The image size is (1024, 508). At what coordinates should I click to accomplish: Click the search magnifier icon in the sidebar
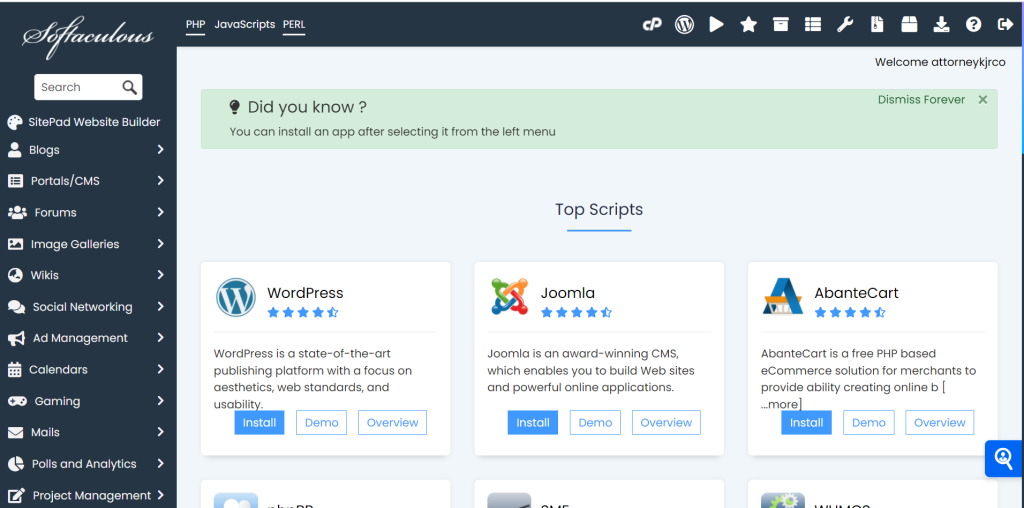pyautogui.click(x=129, y=87)
